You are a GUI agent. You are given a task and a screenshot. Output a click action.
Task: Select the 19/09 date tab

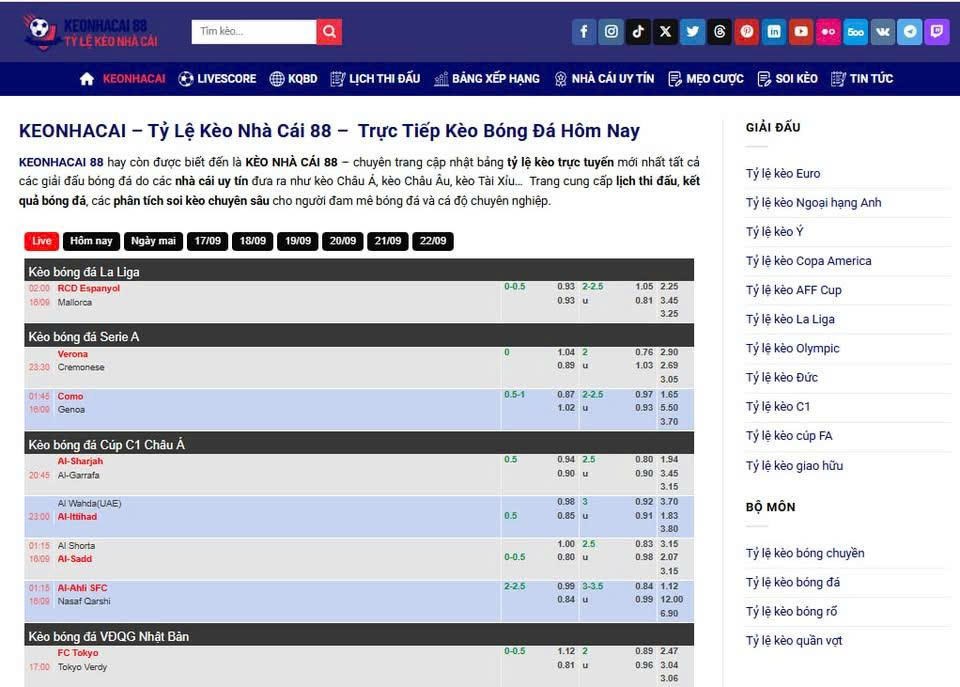pos(298,241)
